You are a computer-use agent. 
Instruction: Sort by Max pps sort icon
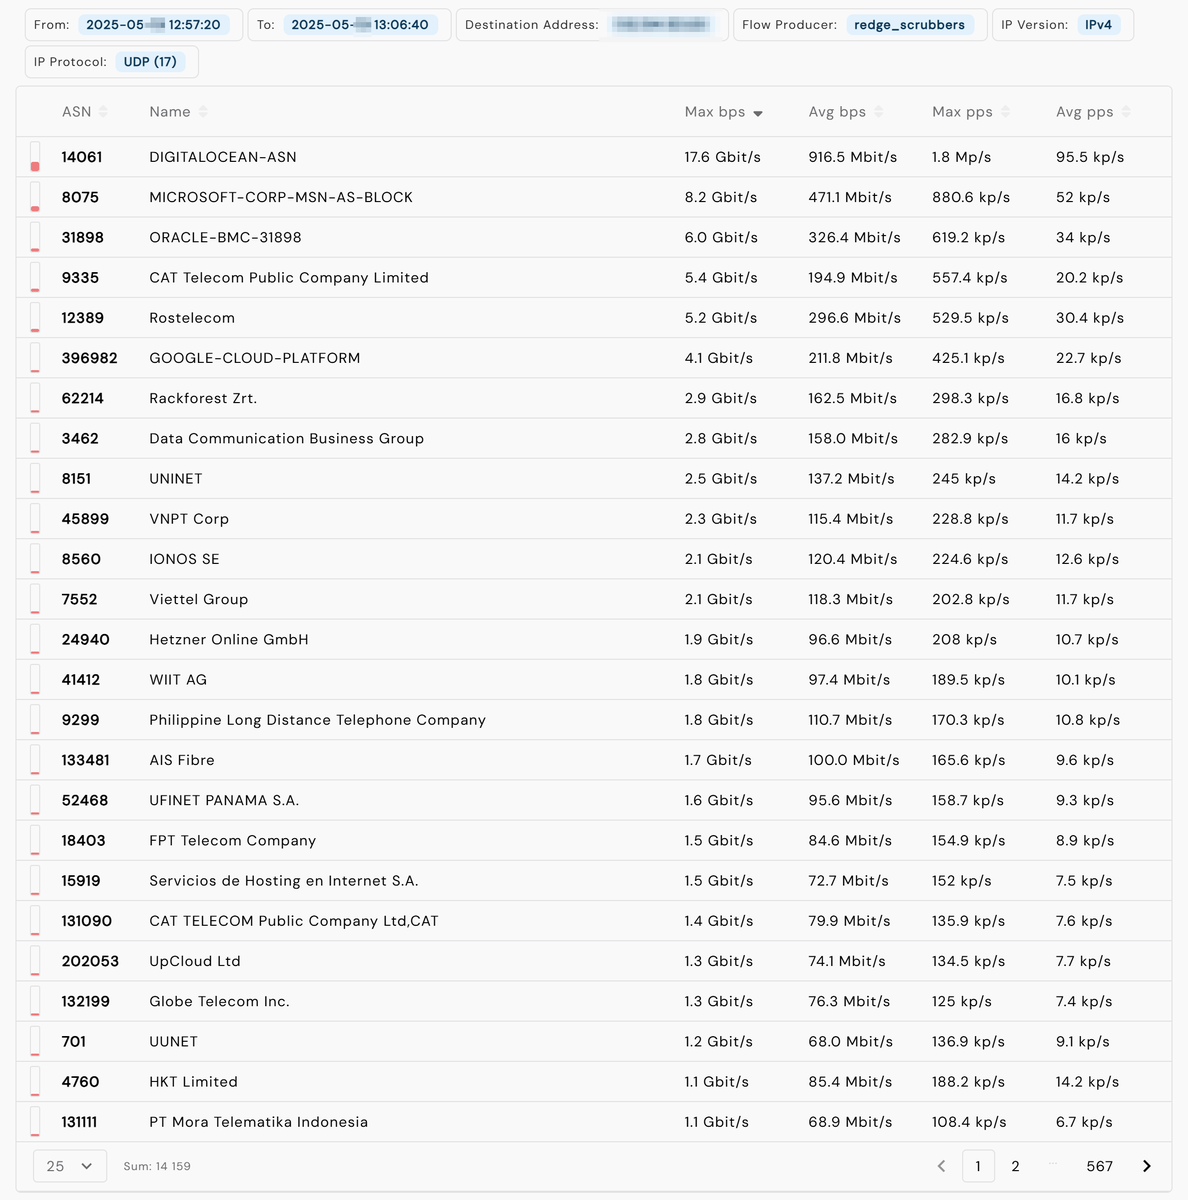pyautogui.click(x=1005, y=112)
